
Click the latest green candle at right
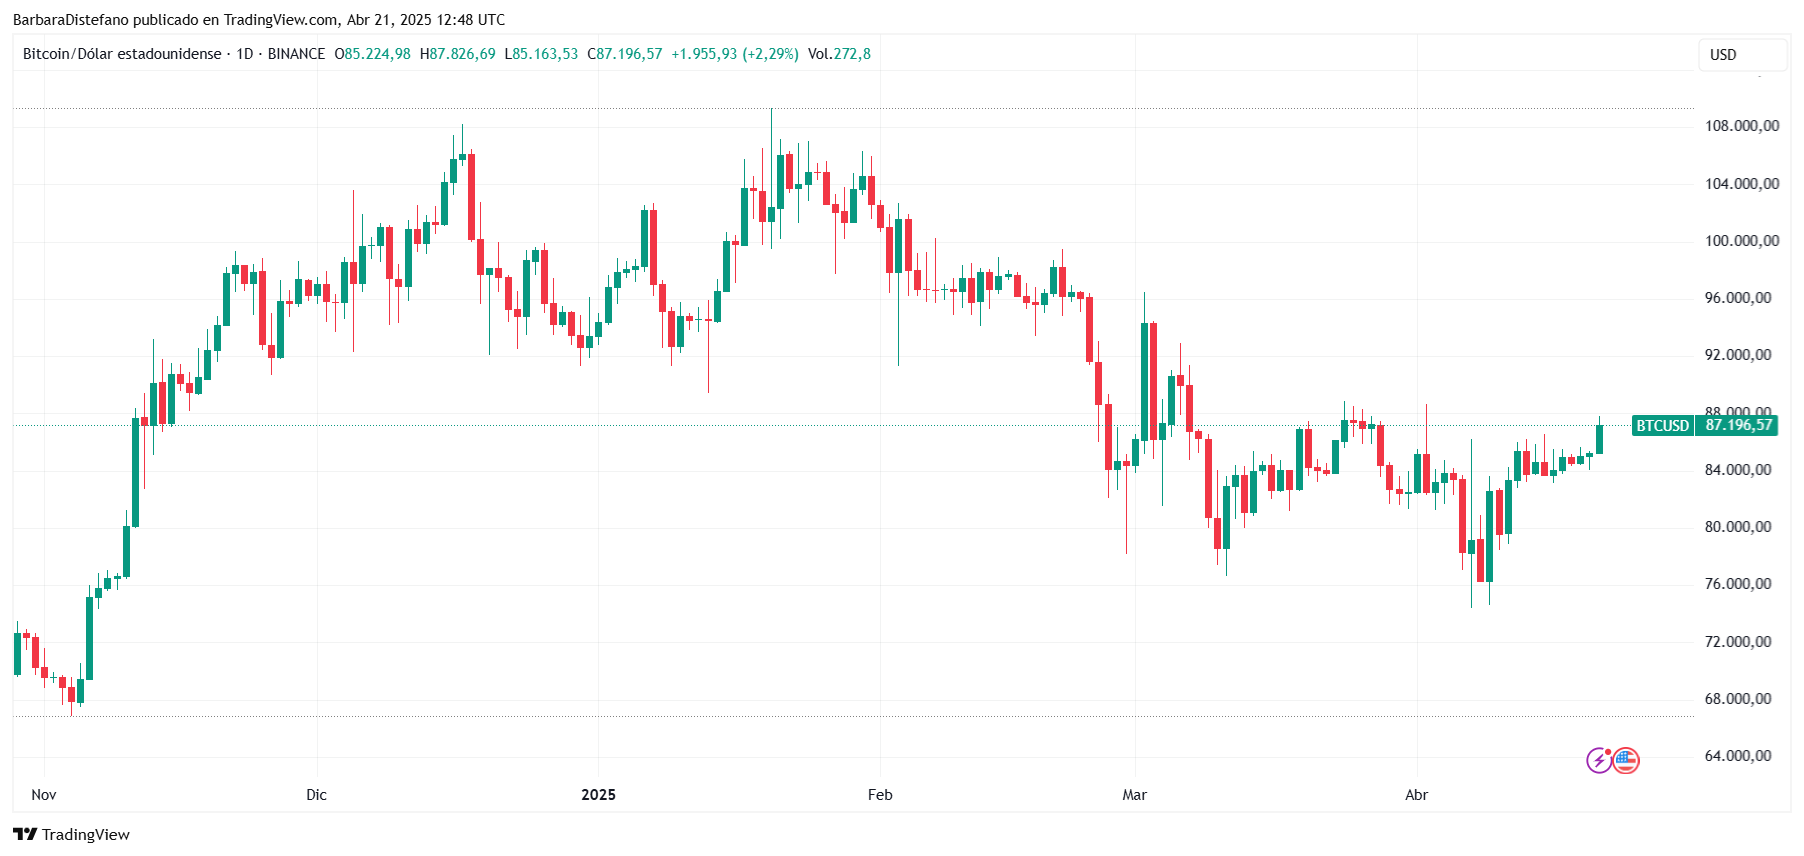[1599, 439]
